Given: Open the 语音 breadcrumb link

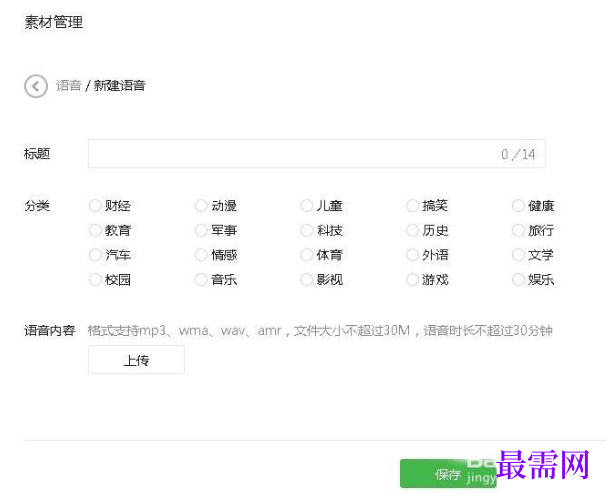Looking at the screenshot, I should (68, 85).
